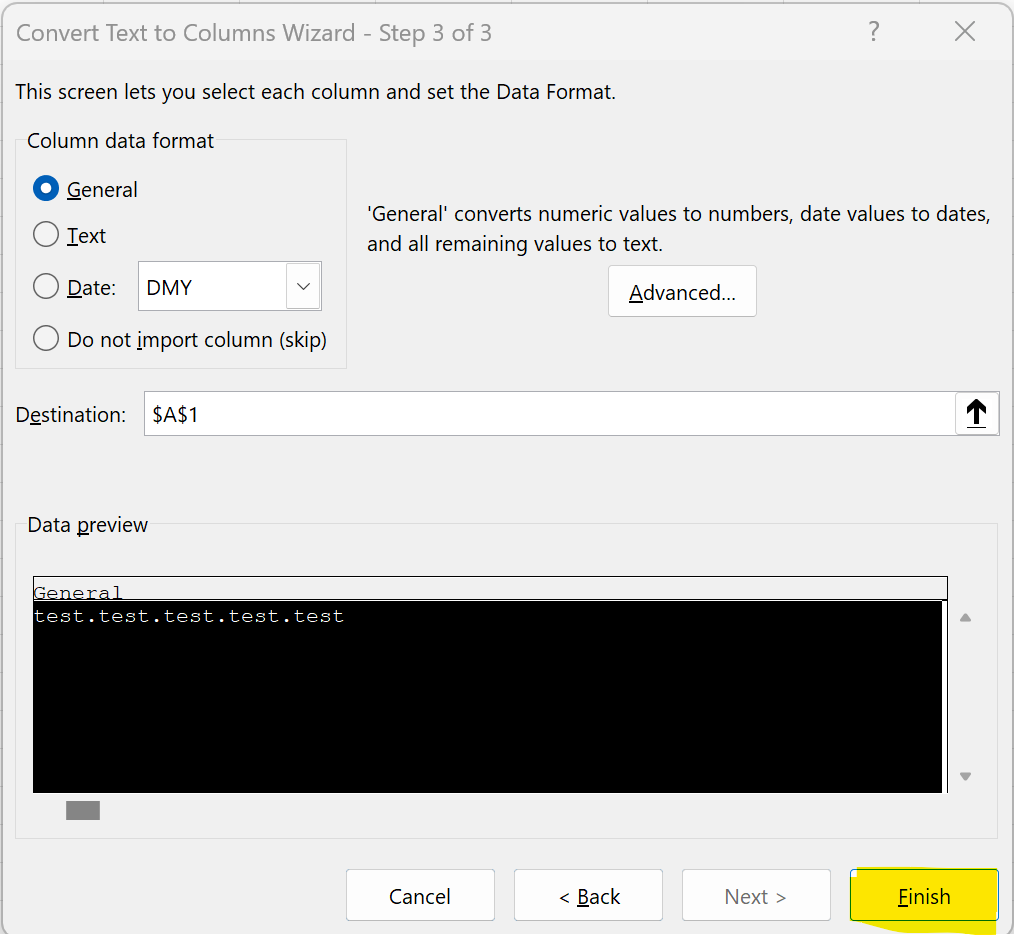Click the help question mark icon
This screenshot has height=935, width=1014.
click(874, 32)
